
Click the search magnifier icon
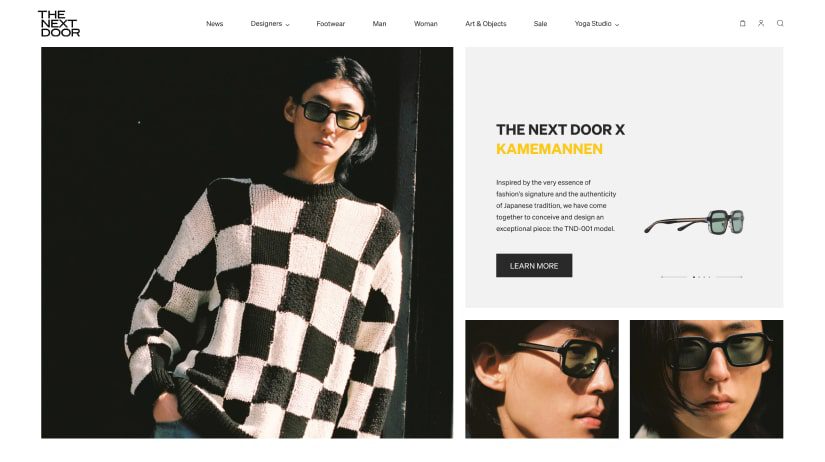pos(780,23)
